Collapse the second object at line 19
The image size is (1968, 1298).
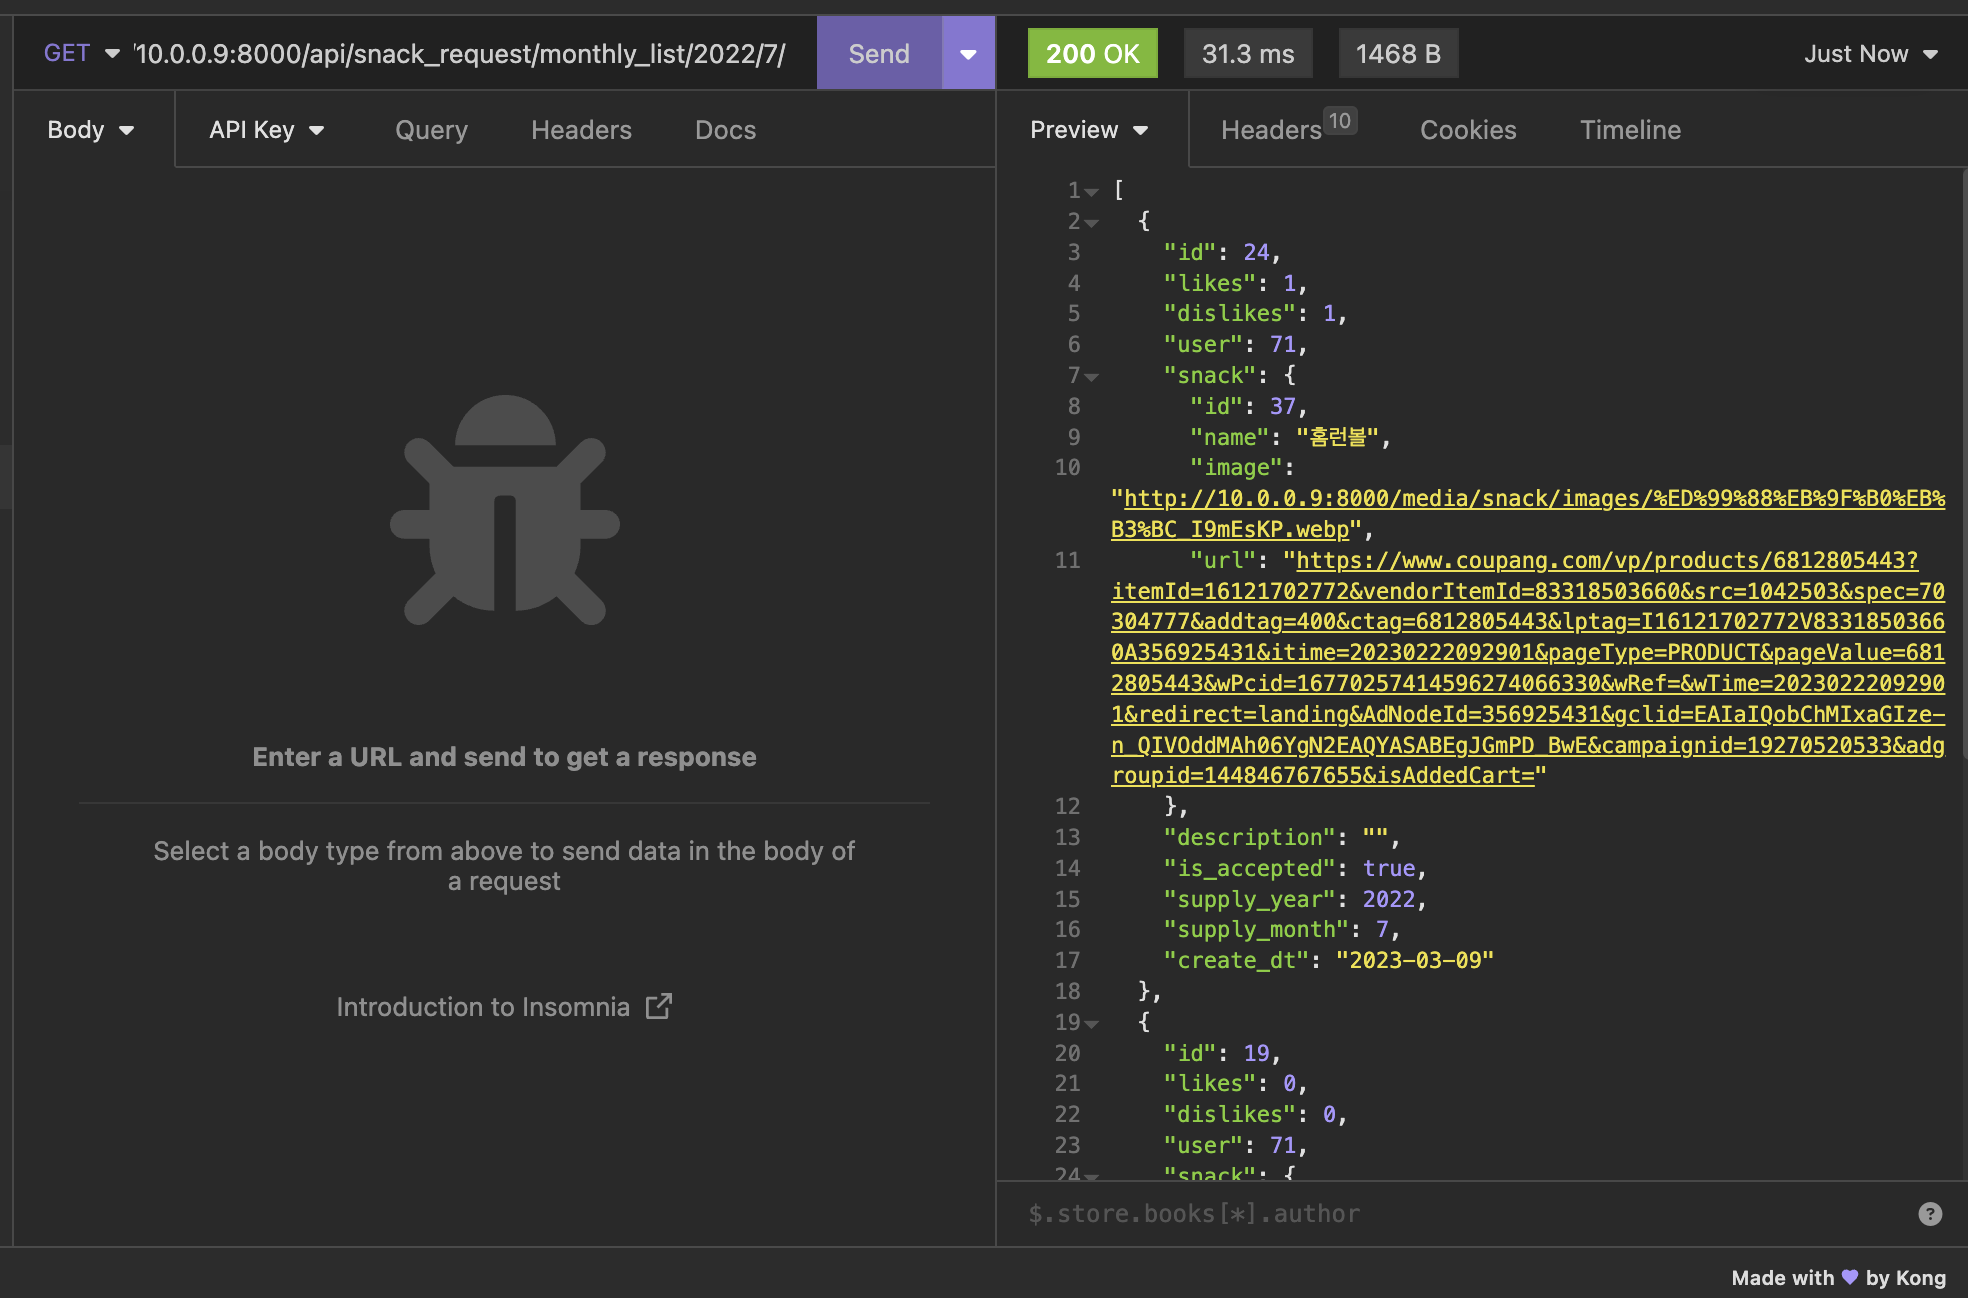[1092, 1023]
